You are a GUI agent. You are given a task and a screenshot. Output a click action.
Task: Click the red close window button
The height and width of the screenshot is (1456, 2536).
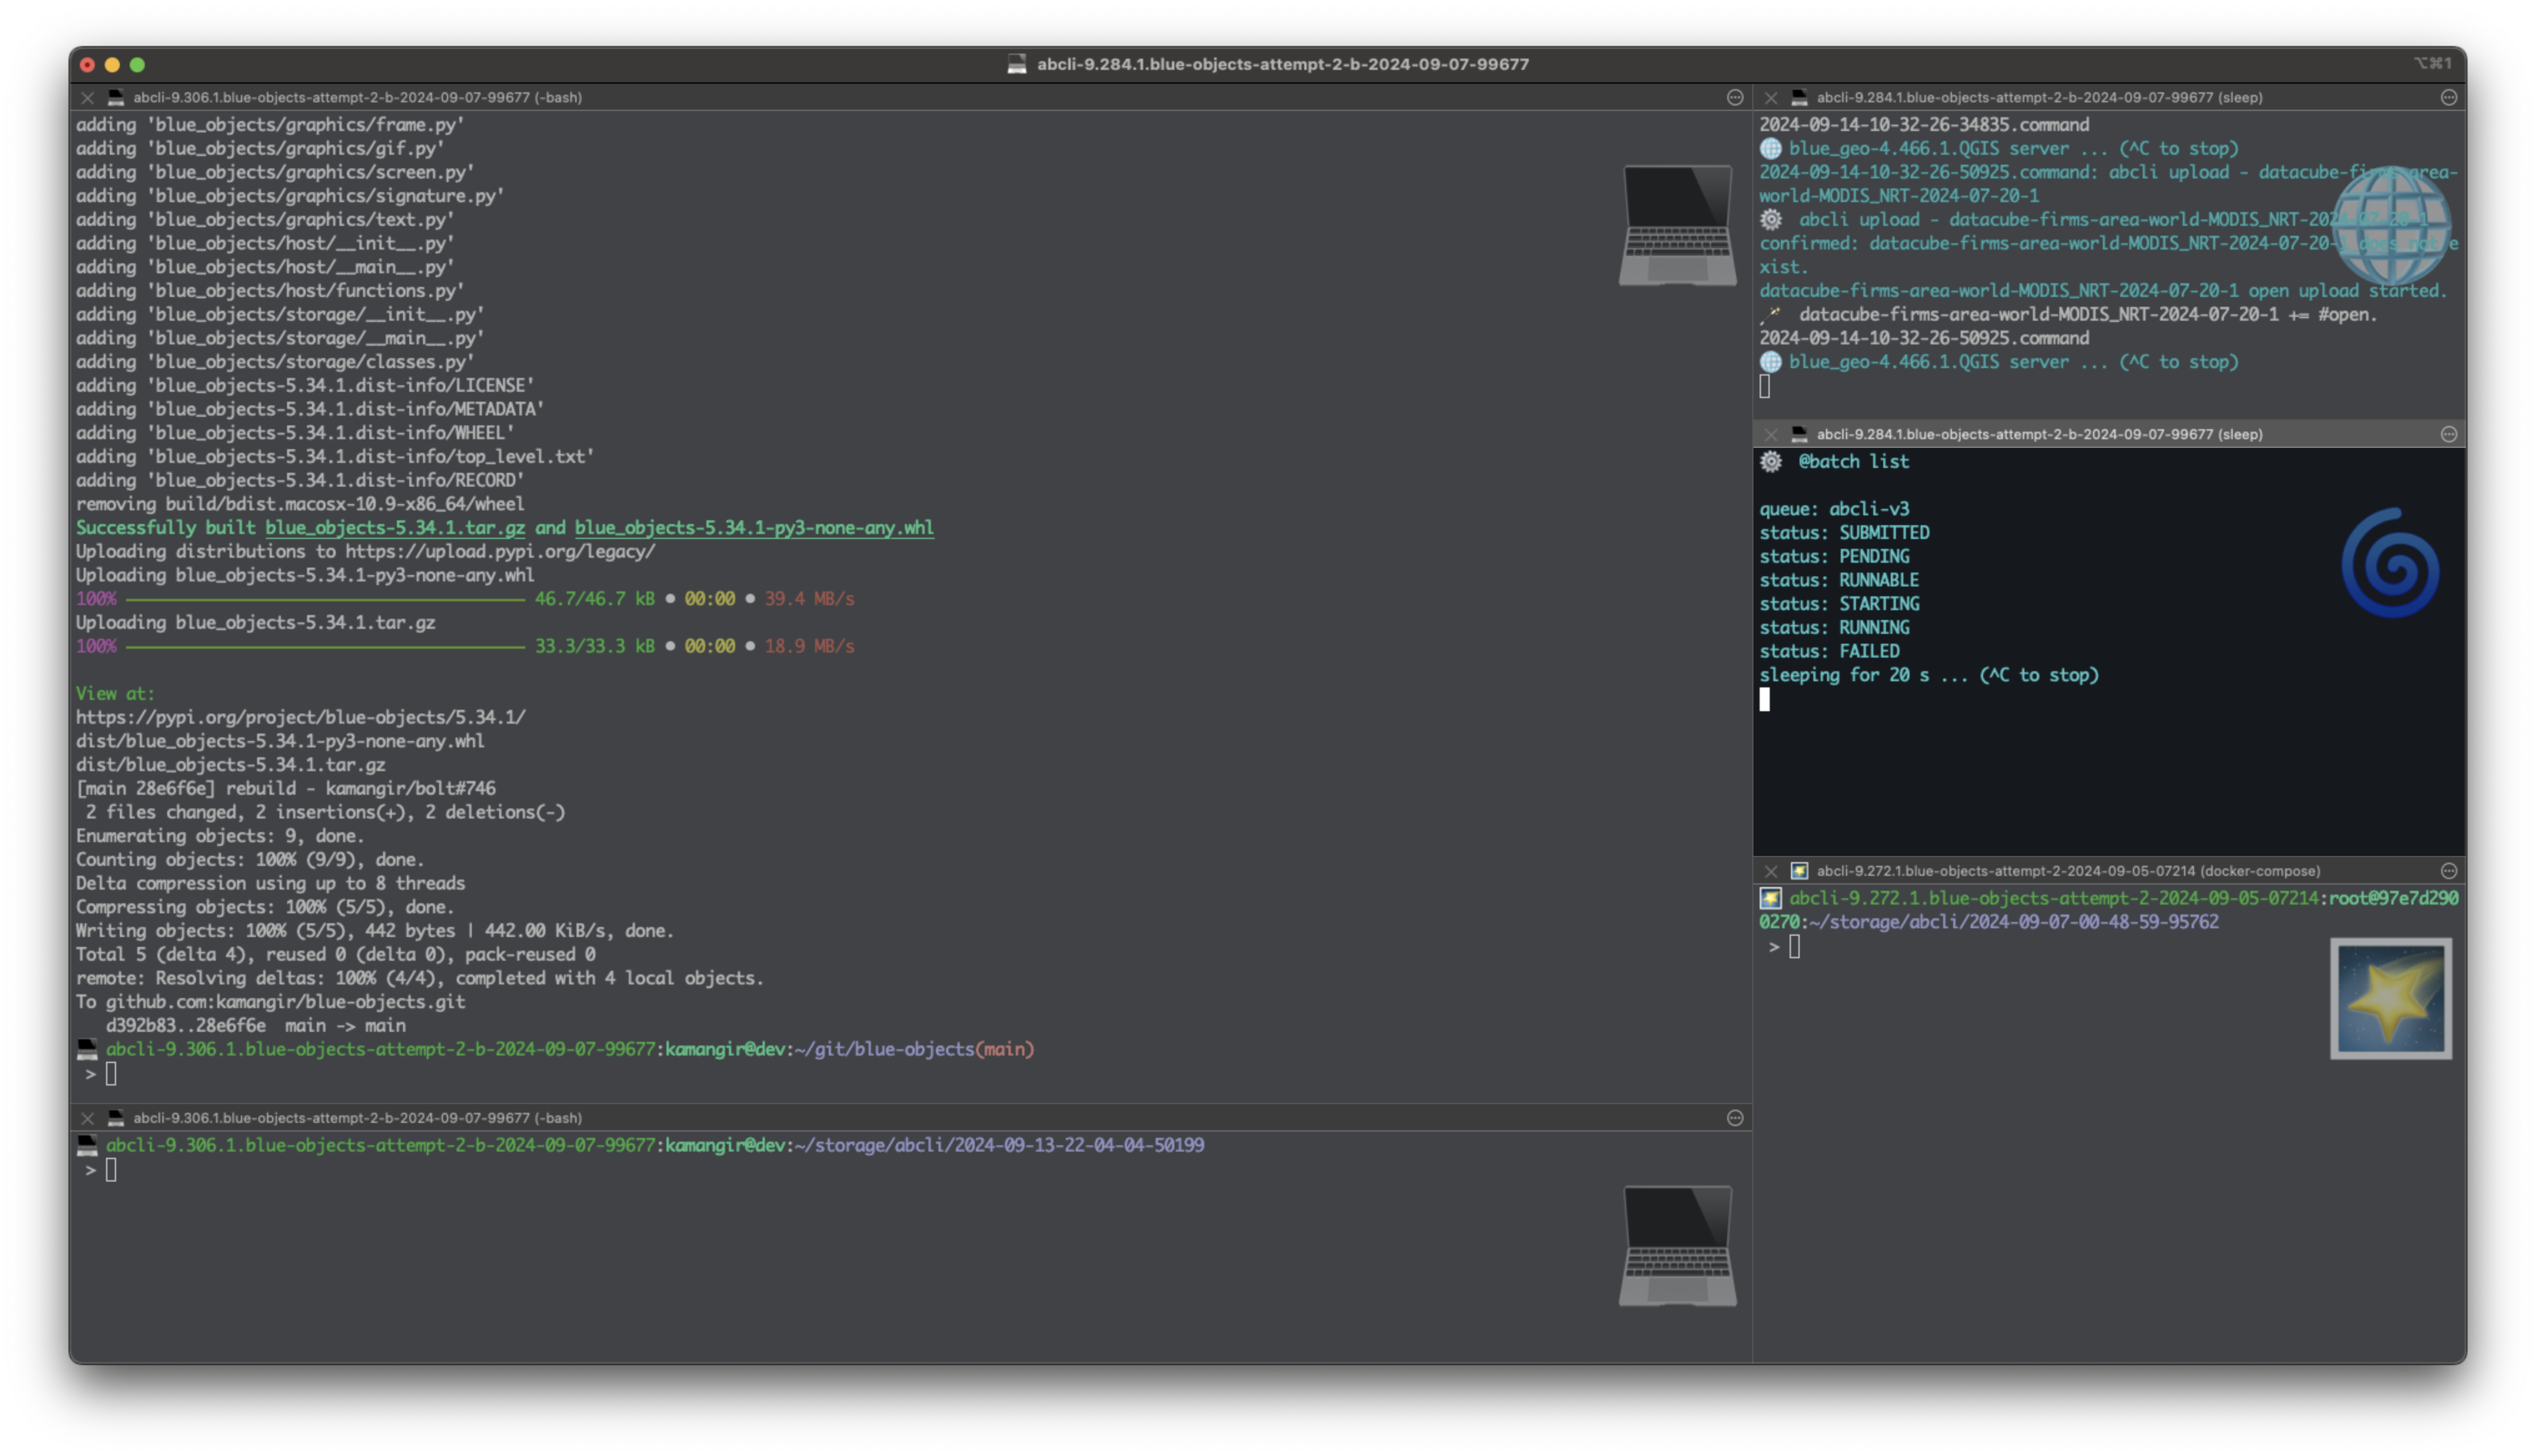87,64
